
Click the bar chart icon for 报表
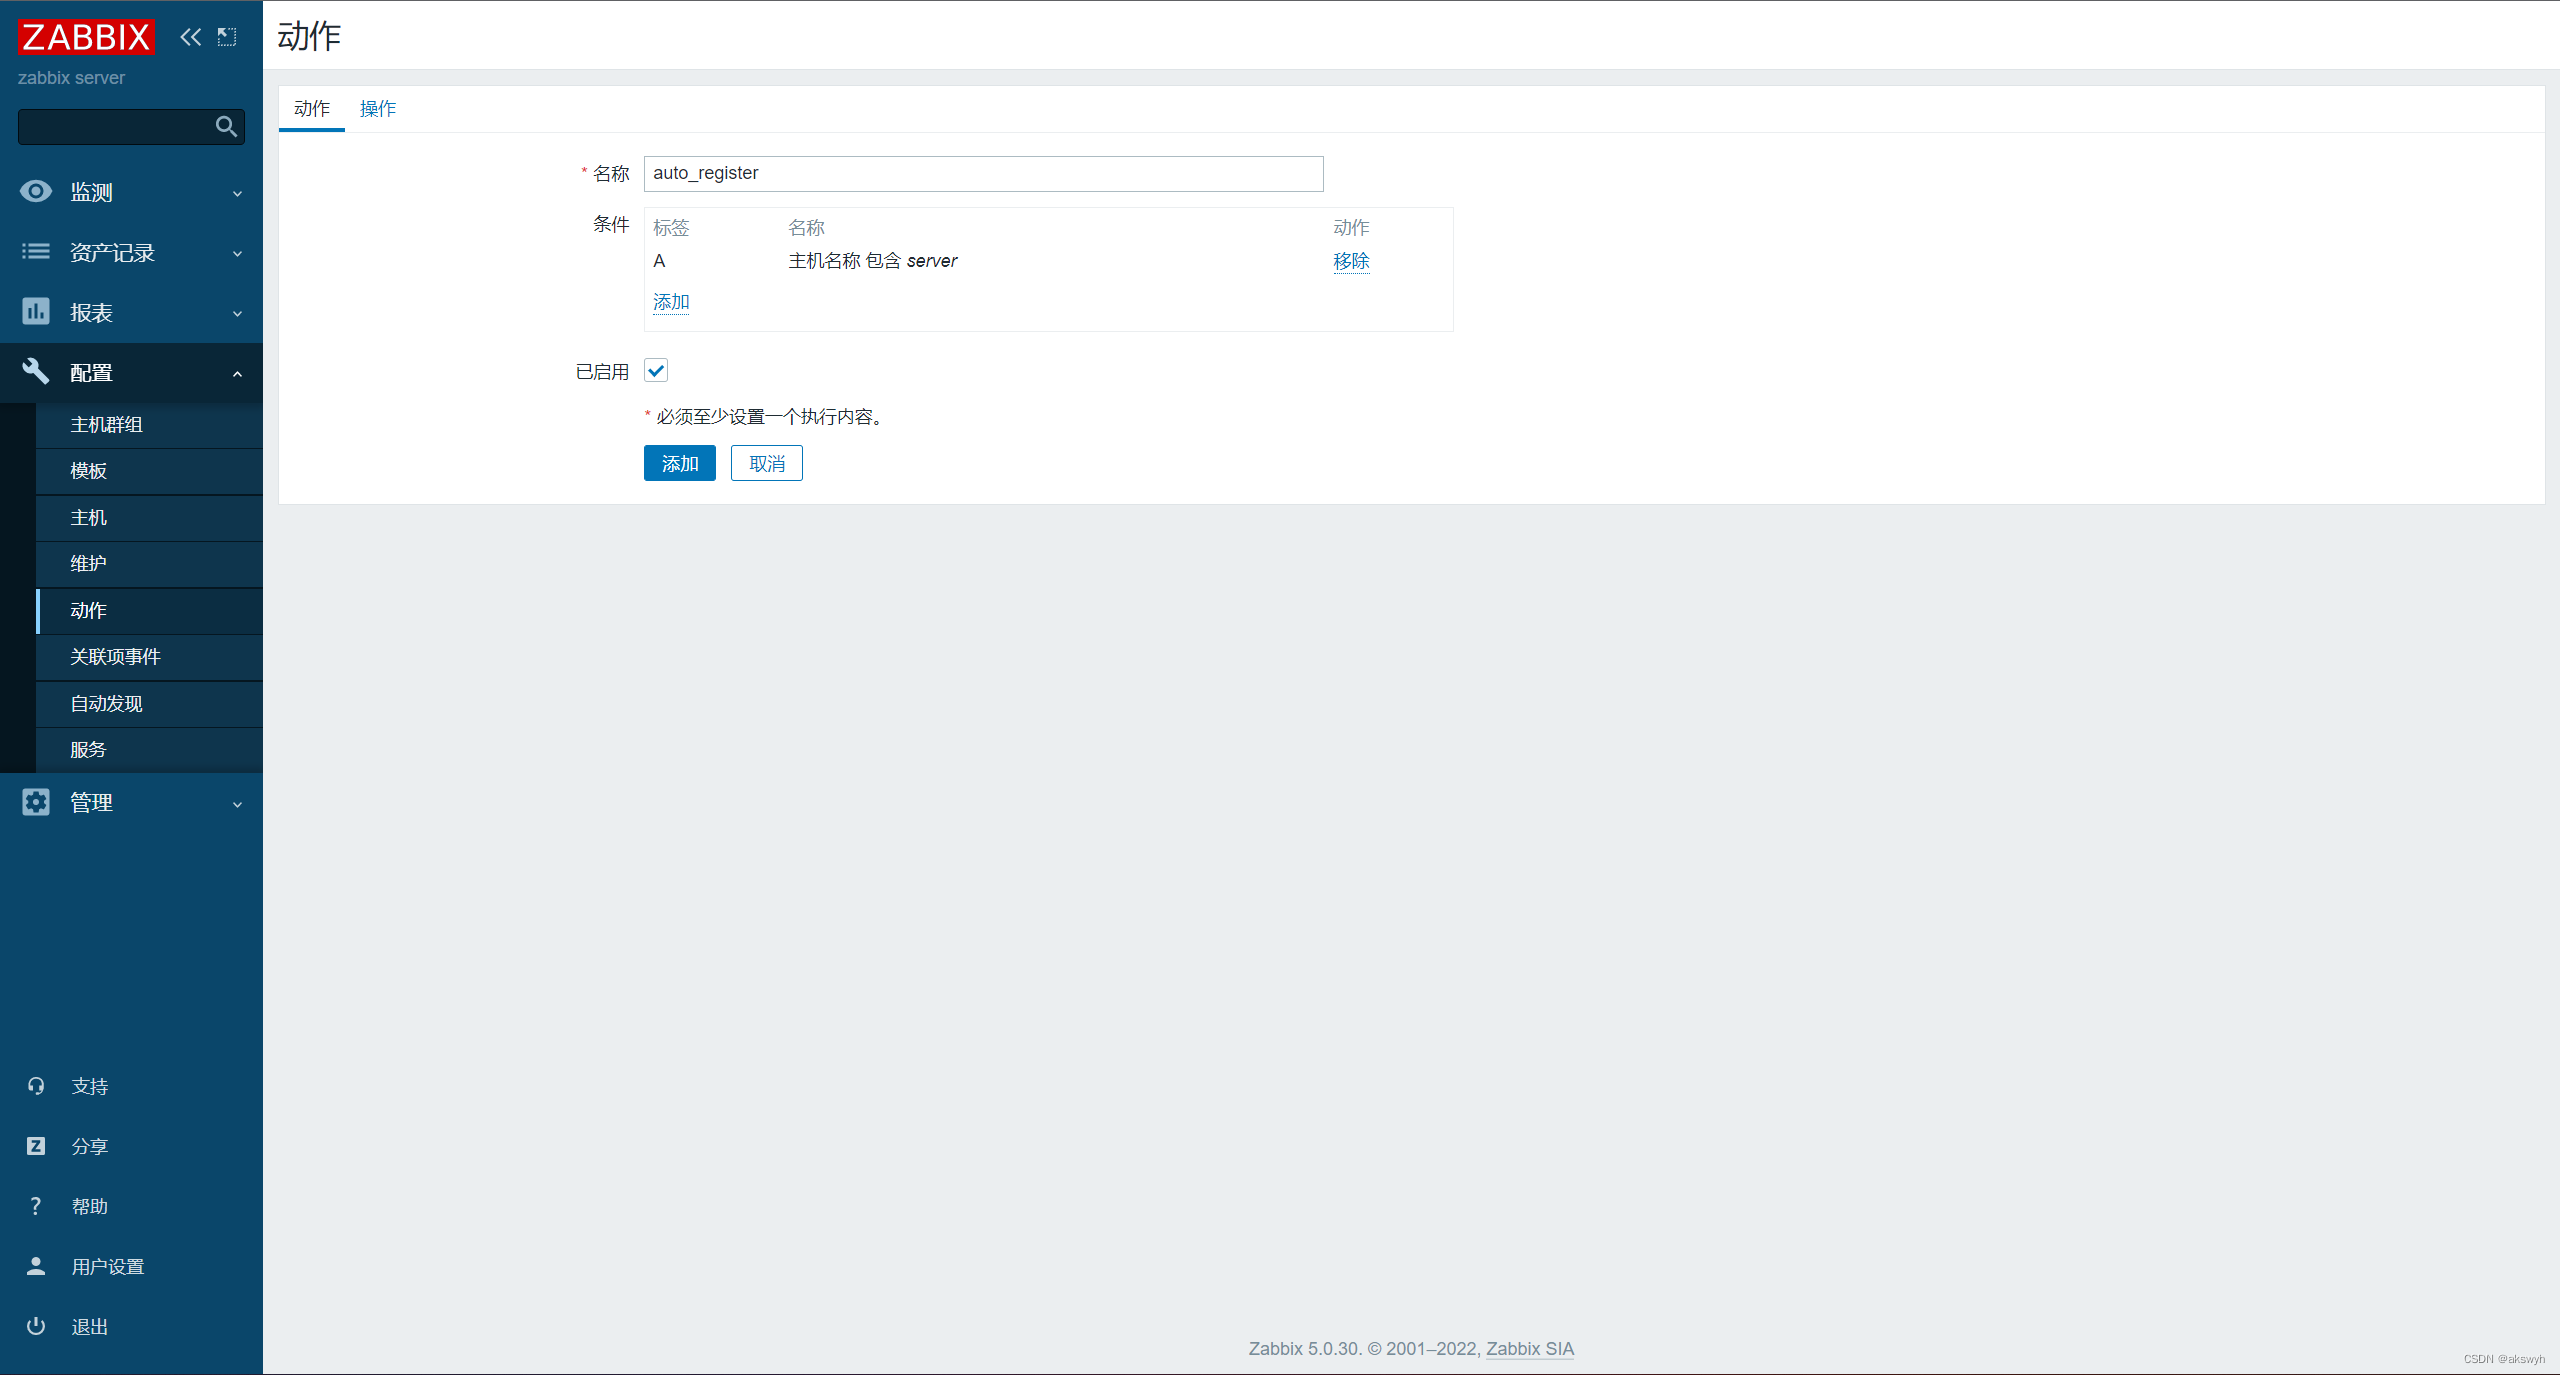(36, 311)
